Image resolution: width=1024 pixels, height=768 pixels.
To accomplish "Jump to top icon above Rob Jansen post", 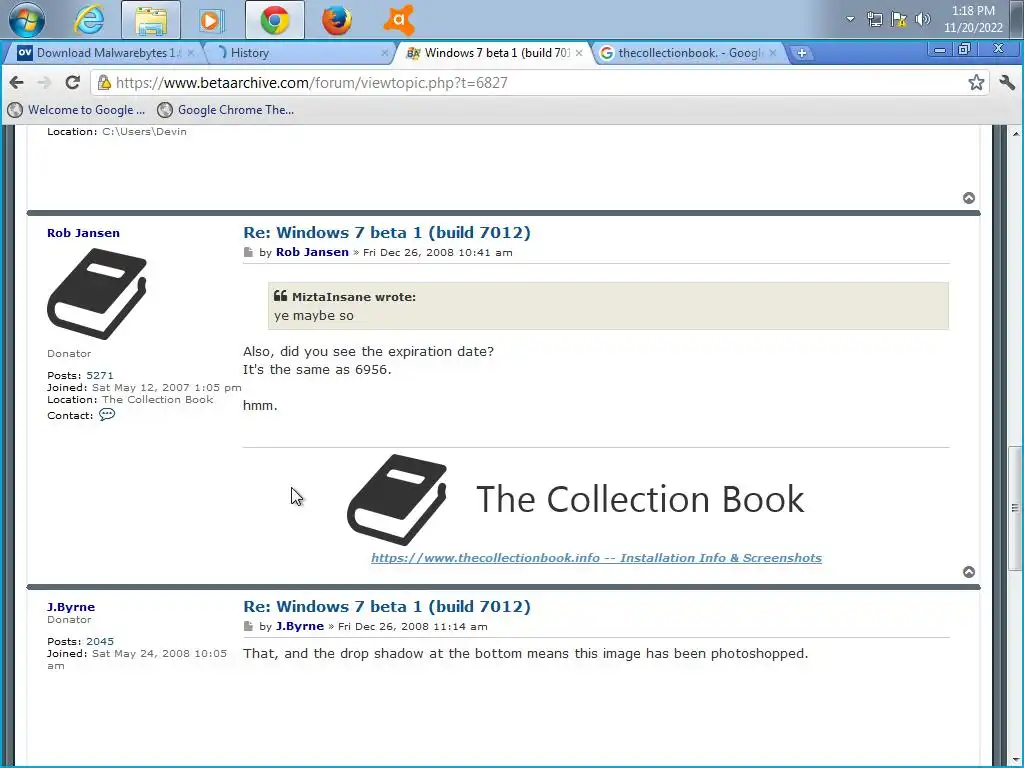I will pyautogui.click(x=969, y=198).
